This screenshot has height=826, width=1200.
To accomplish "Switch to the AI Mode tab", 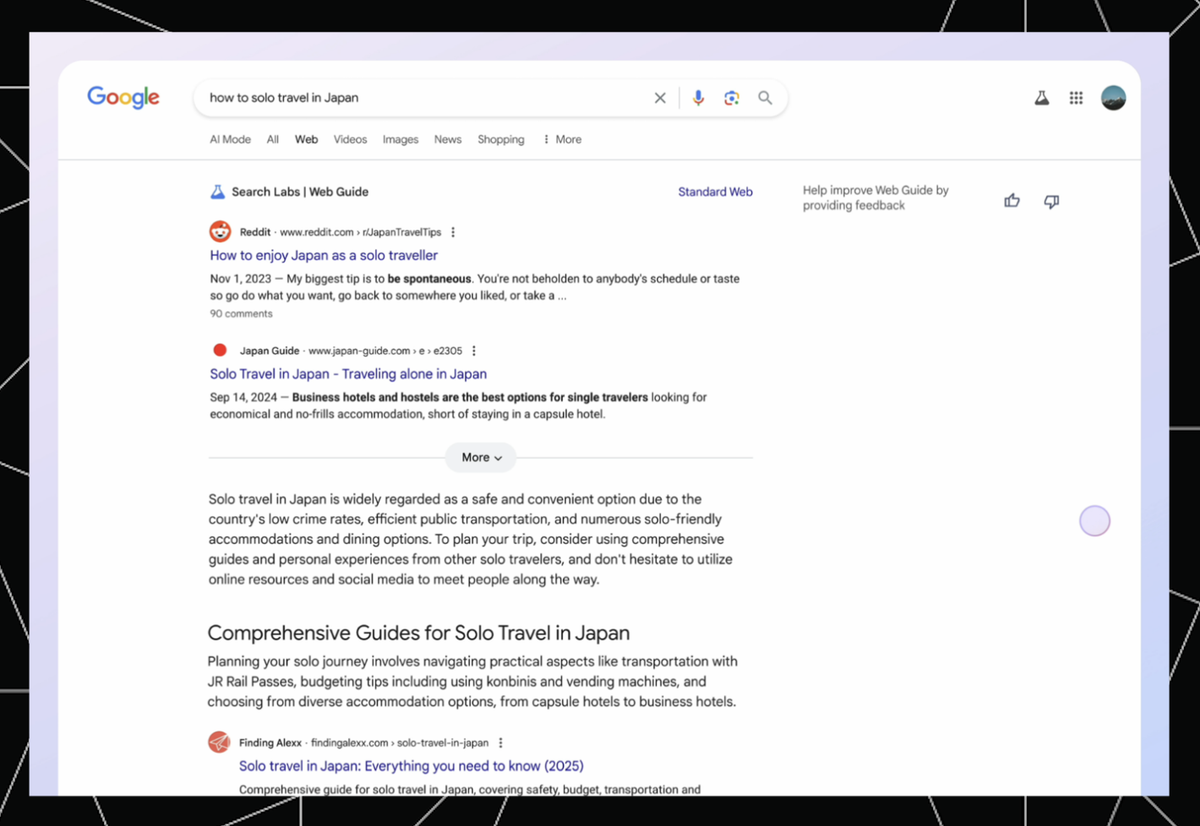I will pyautogui.click(x=230, y=140).
